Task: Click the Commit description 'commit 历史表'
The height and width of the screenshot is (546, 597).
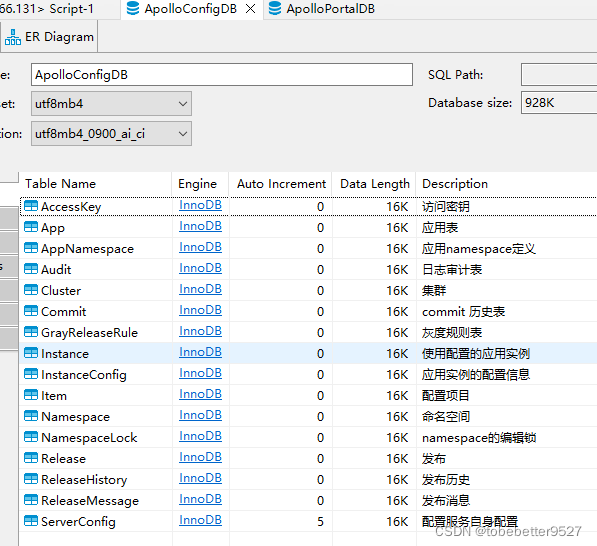Action: [x=463, y=312]
